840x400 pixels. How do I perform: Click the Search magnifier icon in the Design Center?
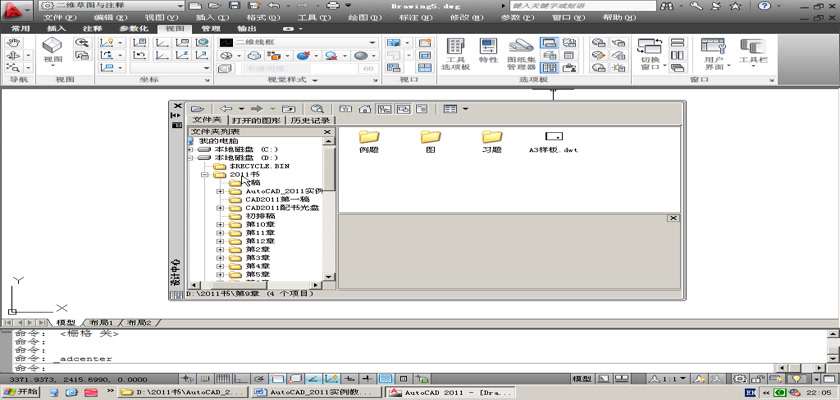point(318,109)
